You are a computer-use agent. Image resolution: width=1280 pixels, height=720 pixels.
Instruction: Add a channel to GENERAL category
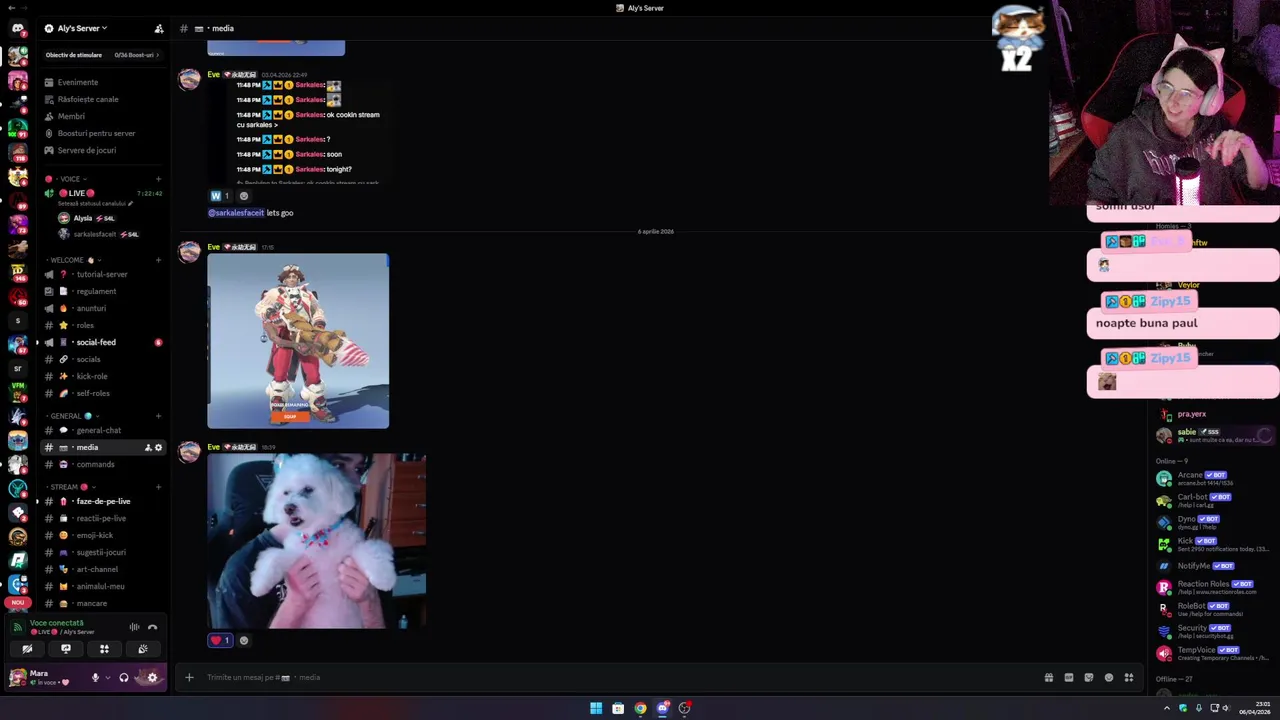(x=158, y=416)
